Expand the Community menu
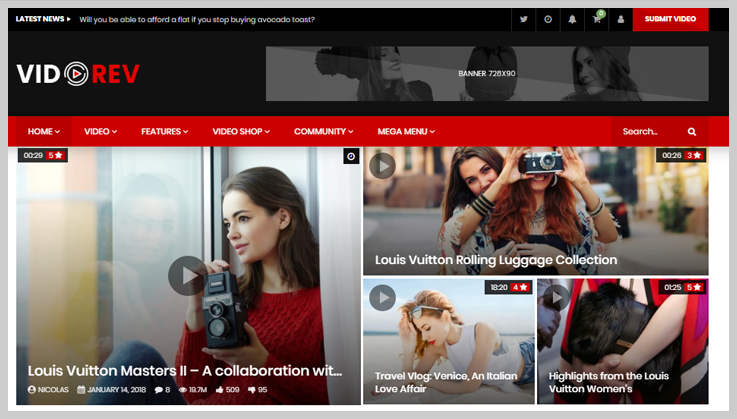 click(323, 132)
